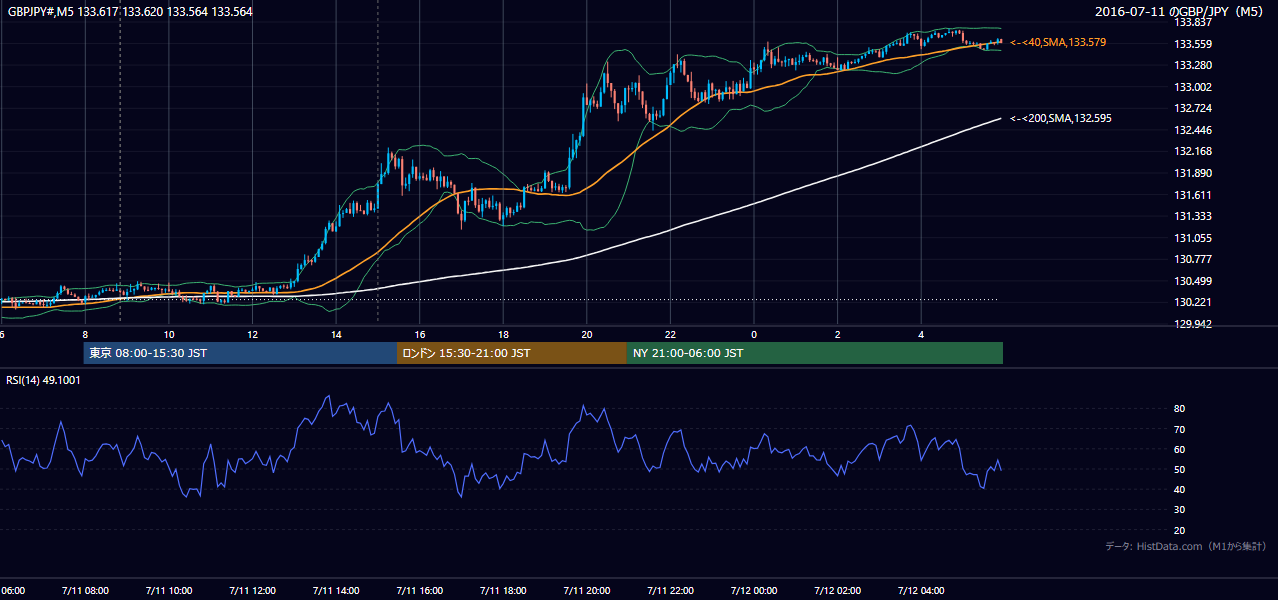Viewport: 1278px width, 600px height.
Task: Click price axis value 131.611
Action: (1193, 195)
